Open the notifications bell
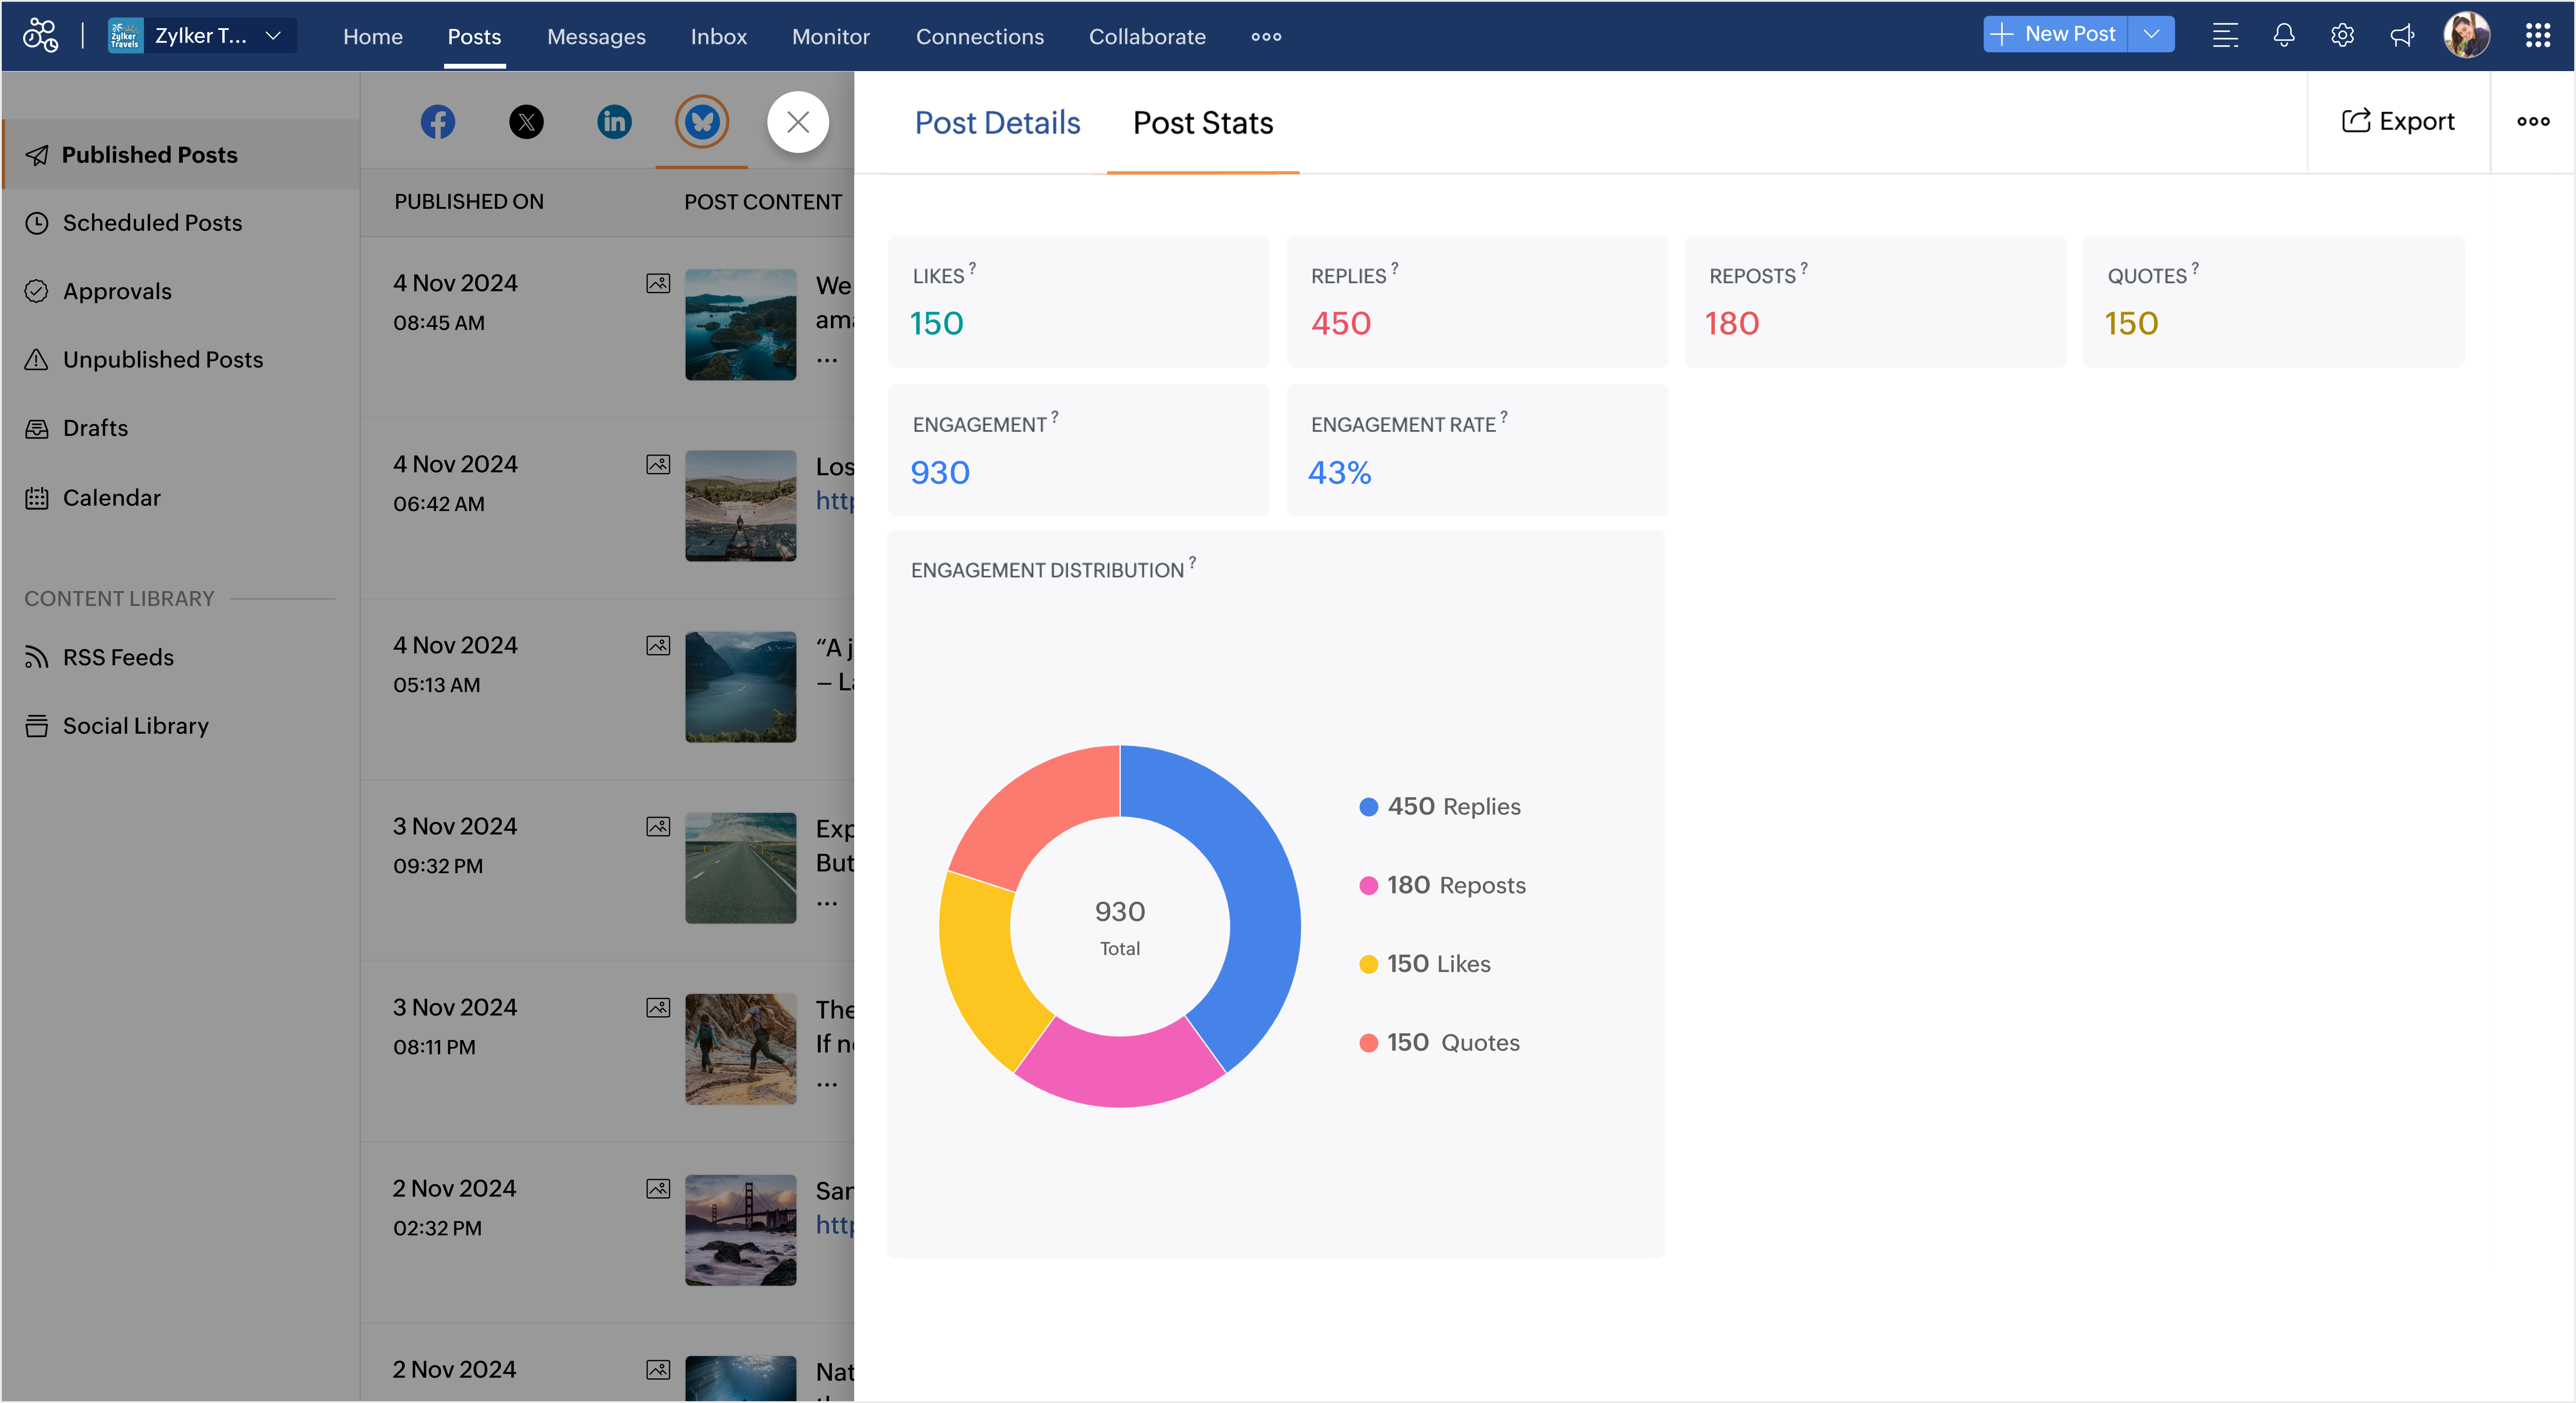The width and height of the screenshot is (2576, 1403). click(x=2284, y=35)
